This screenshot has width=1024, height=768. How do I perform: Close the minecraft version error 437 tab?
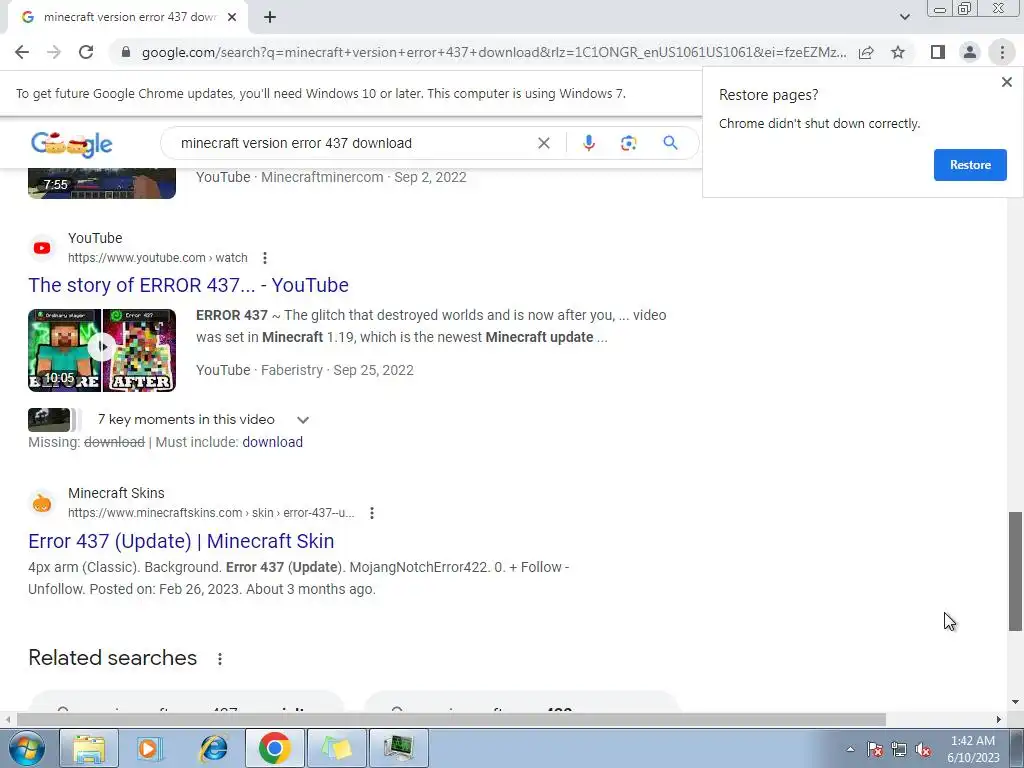232,18
